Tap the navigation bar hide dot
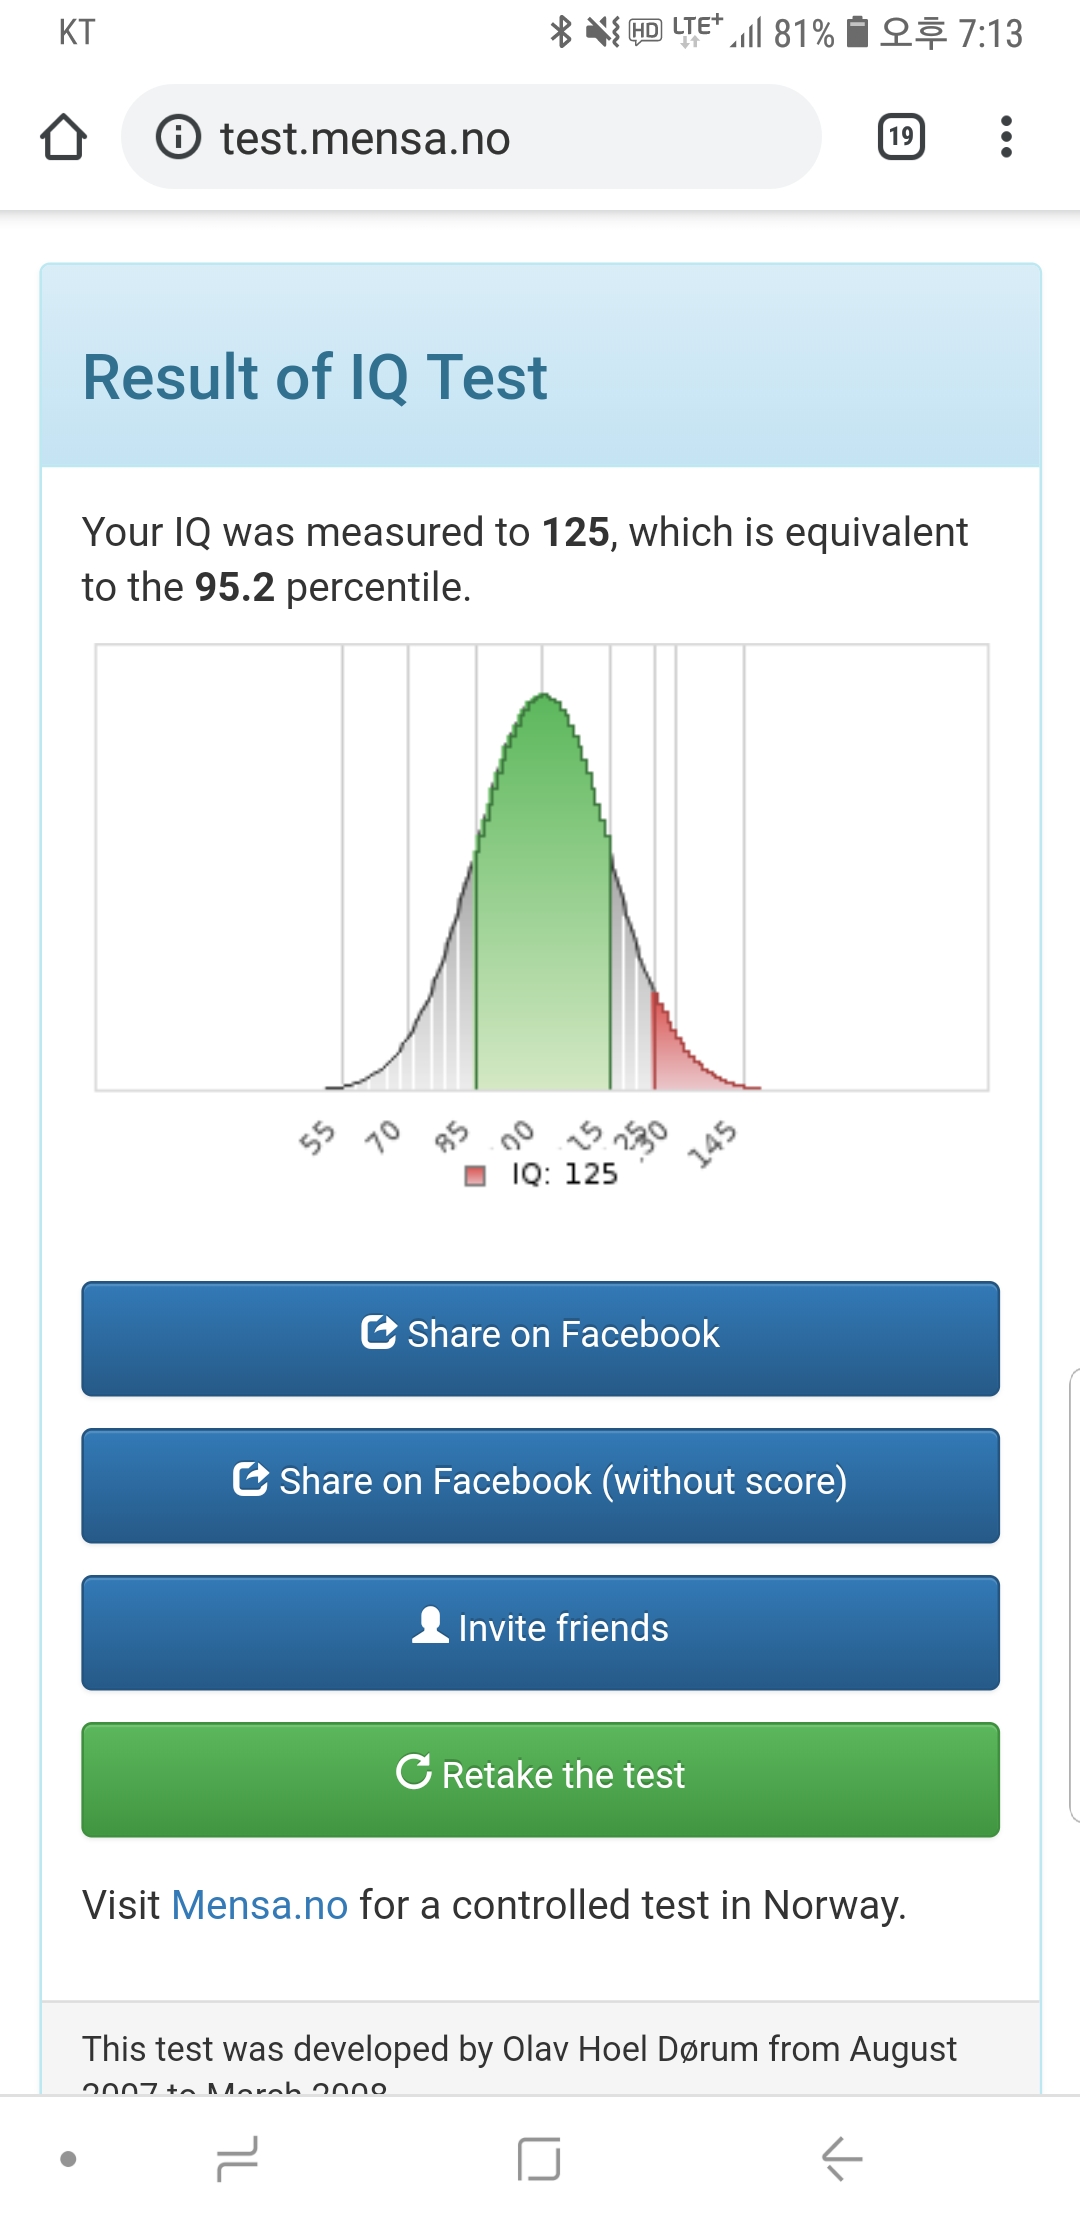 pyautogui.click(x=68, y=2158)
